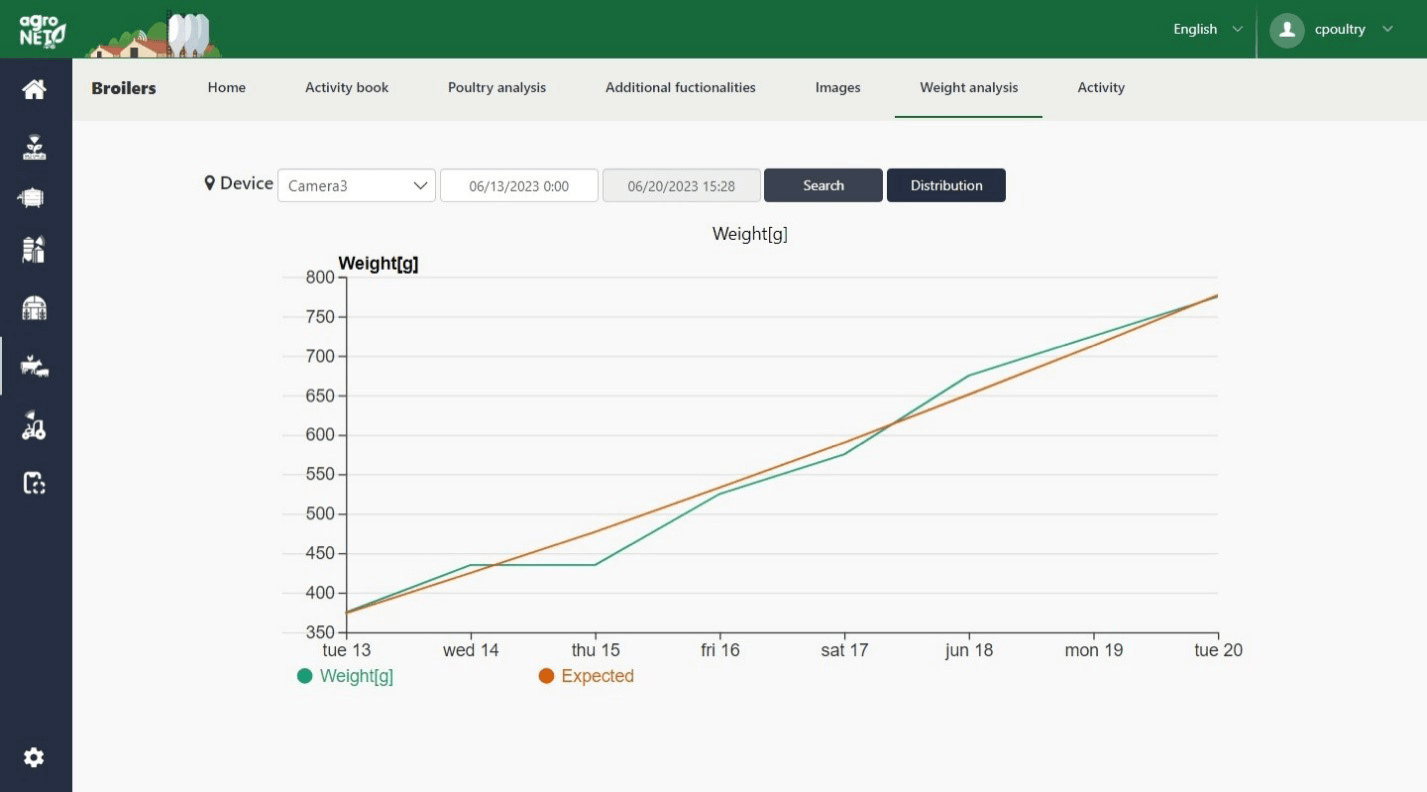This screenshot has width=1427, height=792.
Task: Click the Distribution button
Action: click(x=946, y=185)
